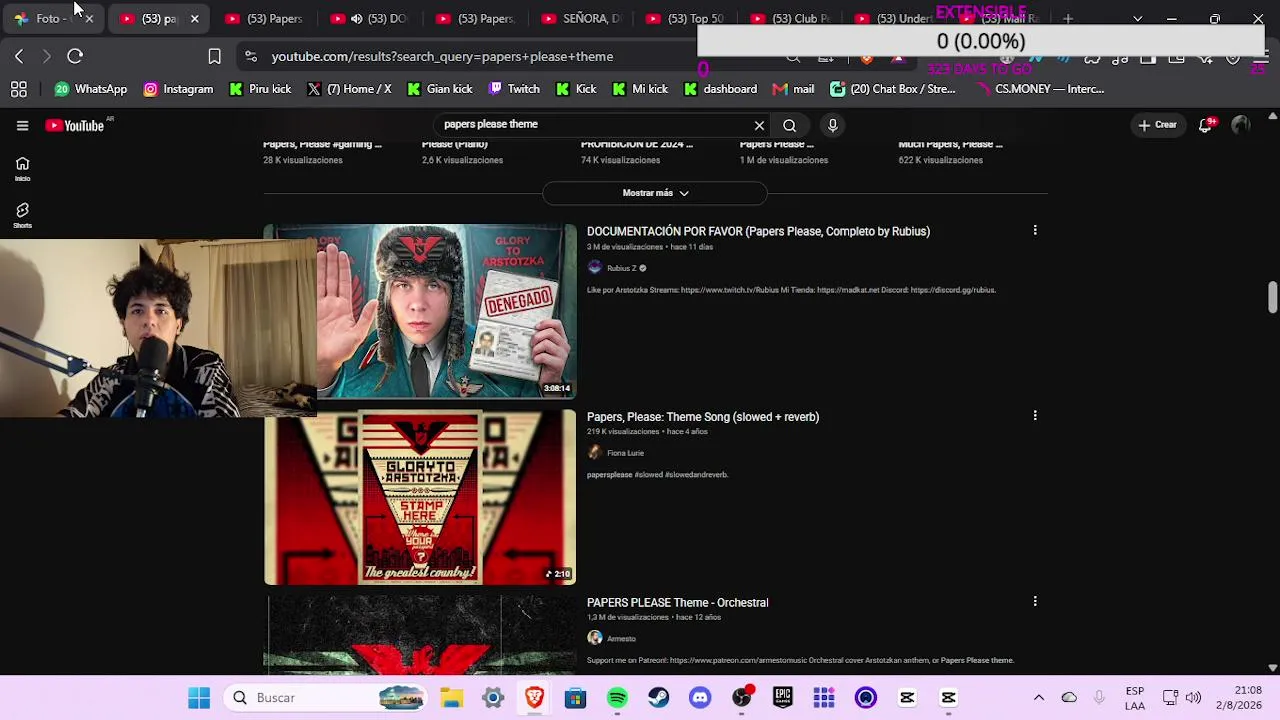Image resolution: width=1280 pixels, height=720 pixels.
Task: Open the ESP LAA language switcher
Action: coord(1135,698)
